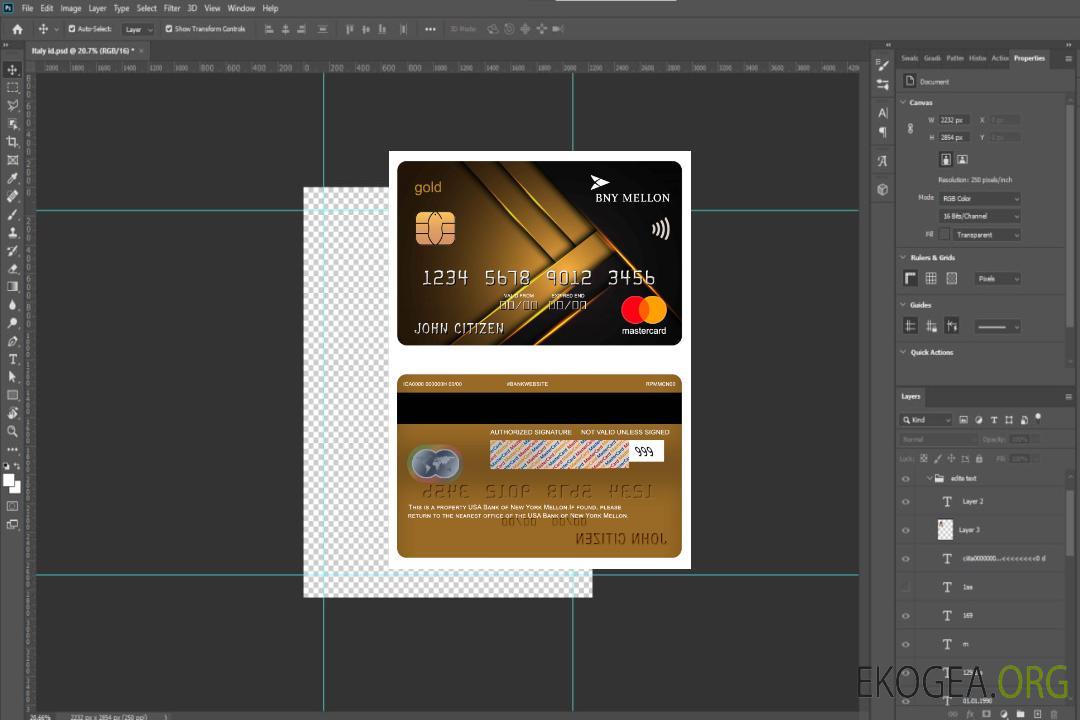Open the Image menu
The image size is (1080, 720).
click(71, 8)
